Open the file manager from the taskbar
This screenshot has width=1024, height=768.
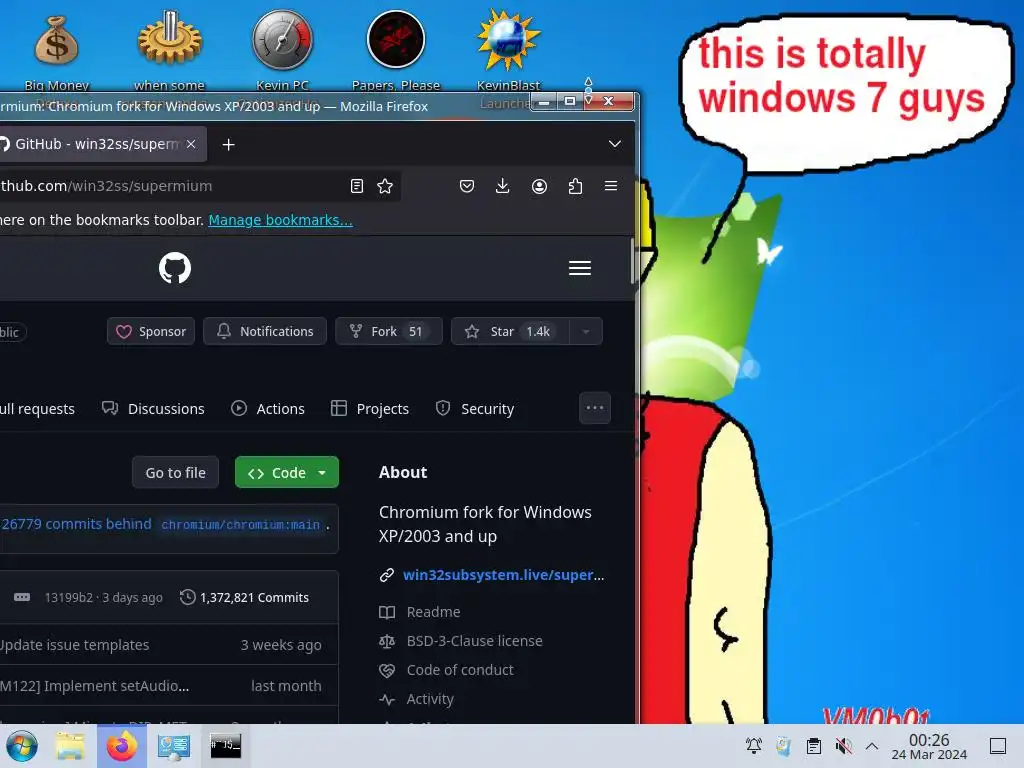pyautogui.click(x=70, y=746)
